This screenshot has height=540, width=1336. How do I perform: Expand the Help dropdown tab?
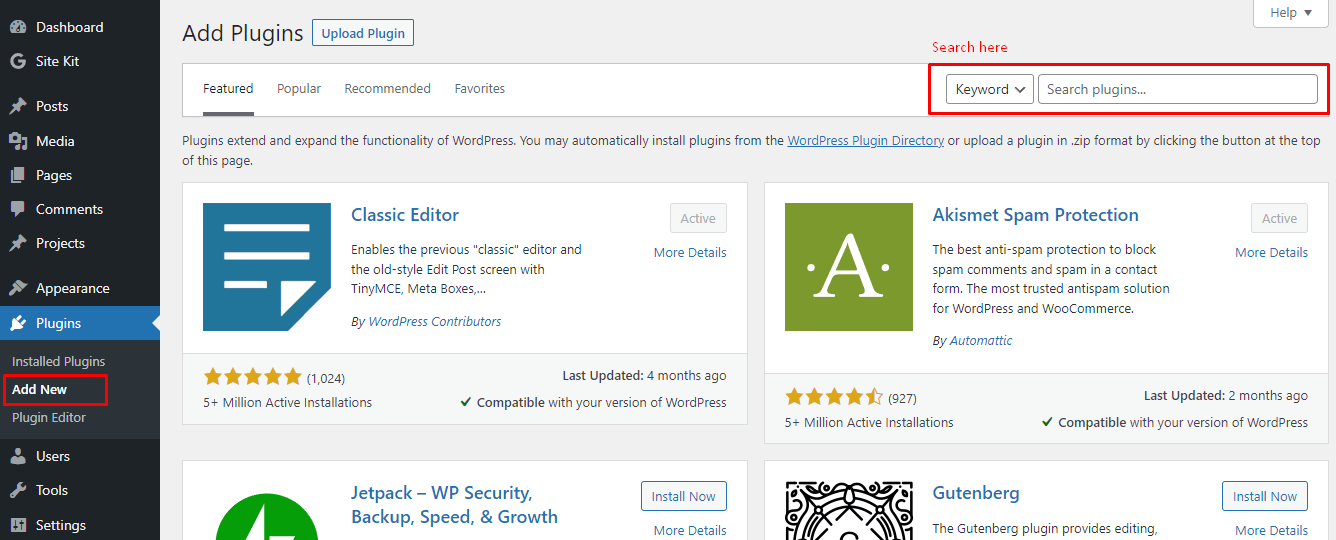pos(1291,13)
